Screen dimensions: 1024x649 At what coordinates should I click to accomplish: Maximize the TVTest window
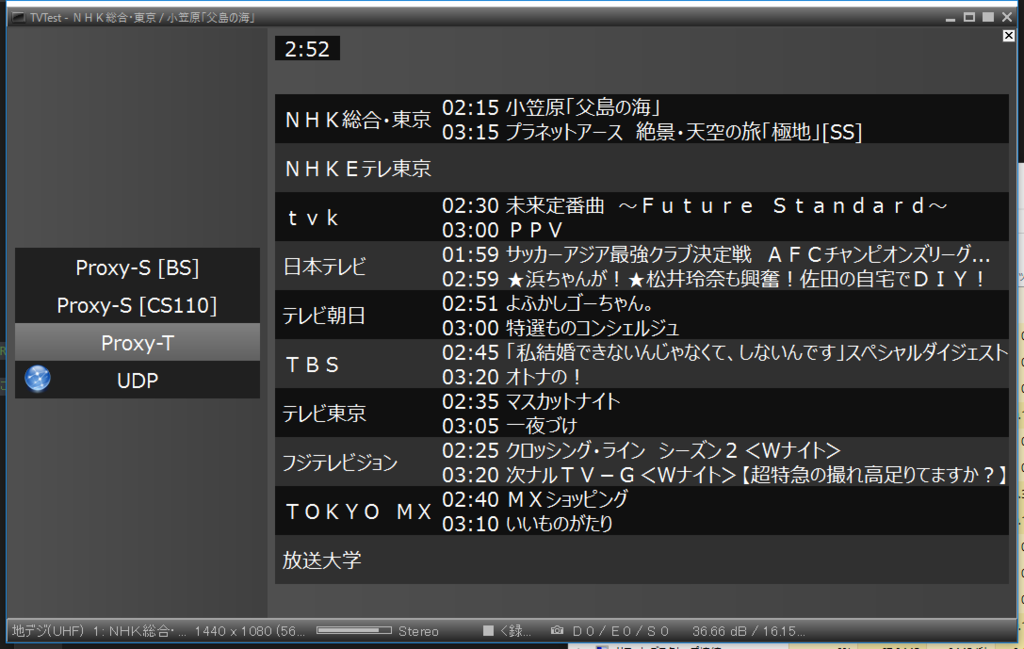(969, 17)
